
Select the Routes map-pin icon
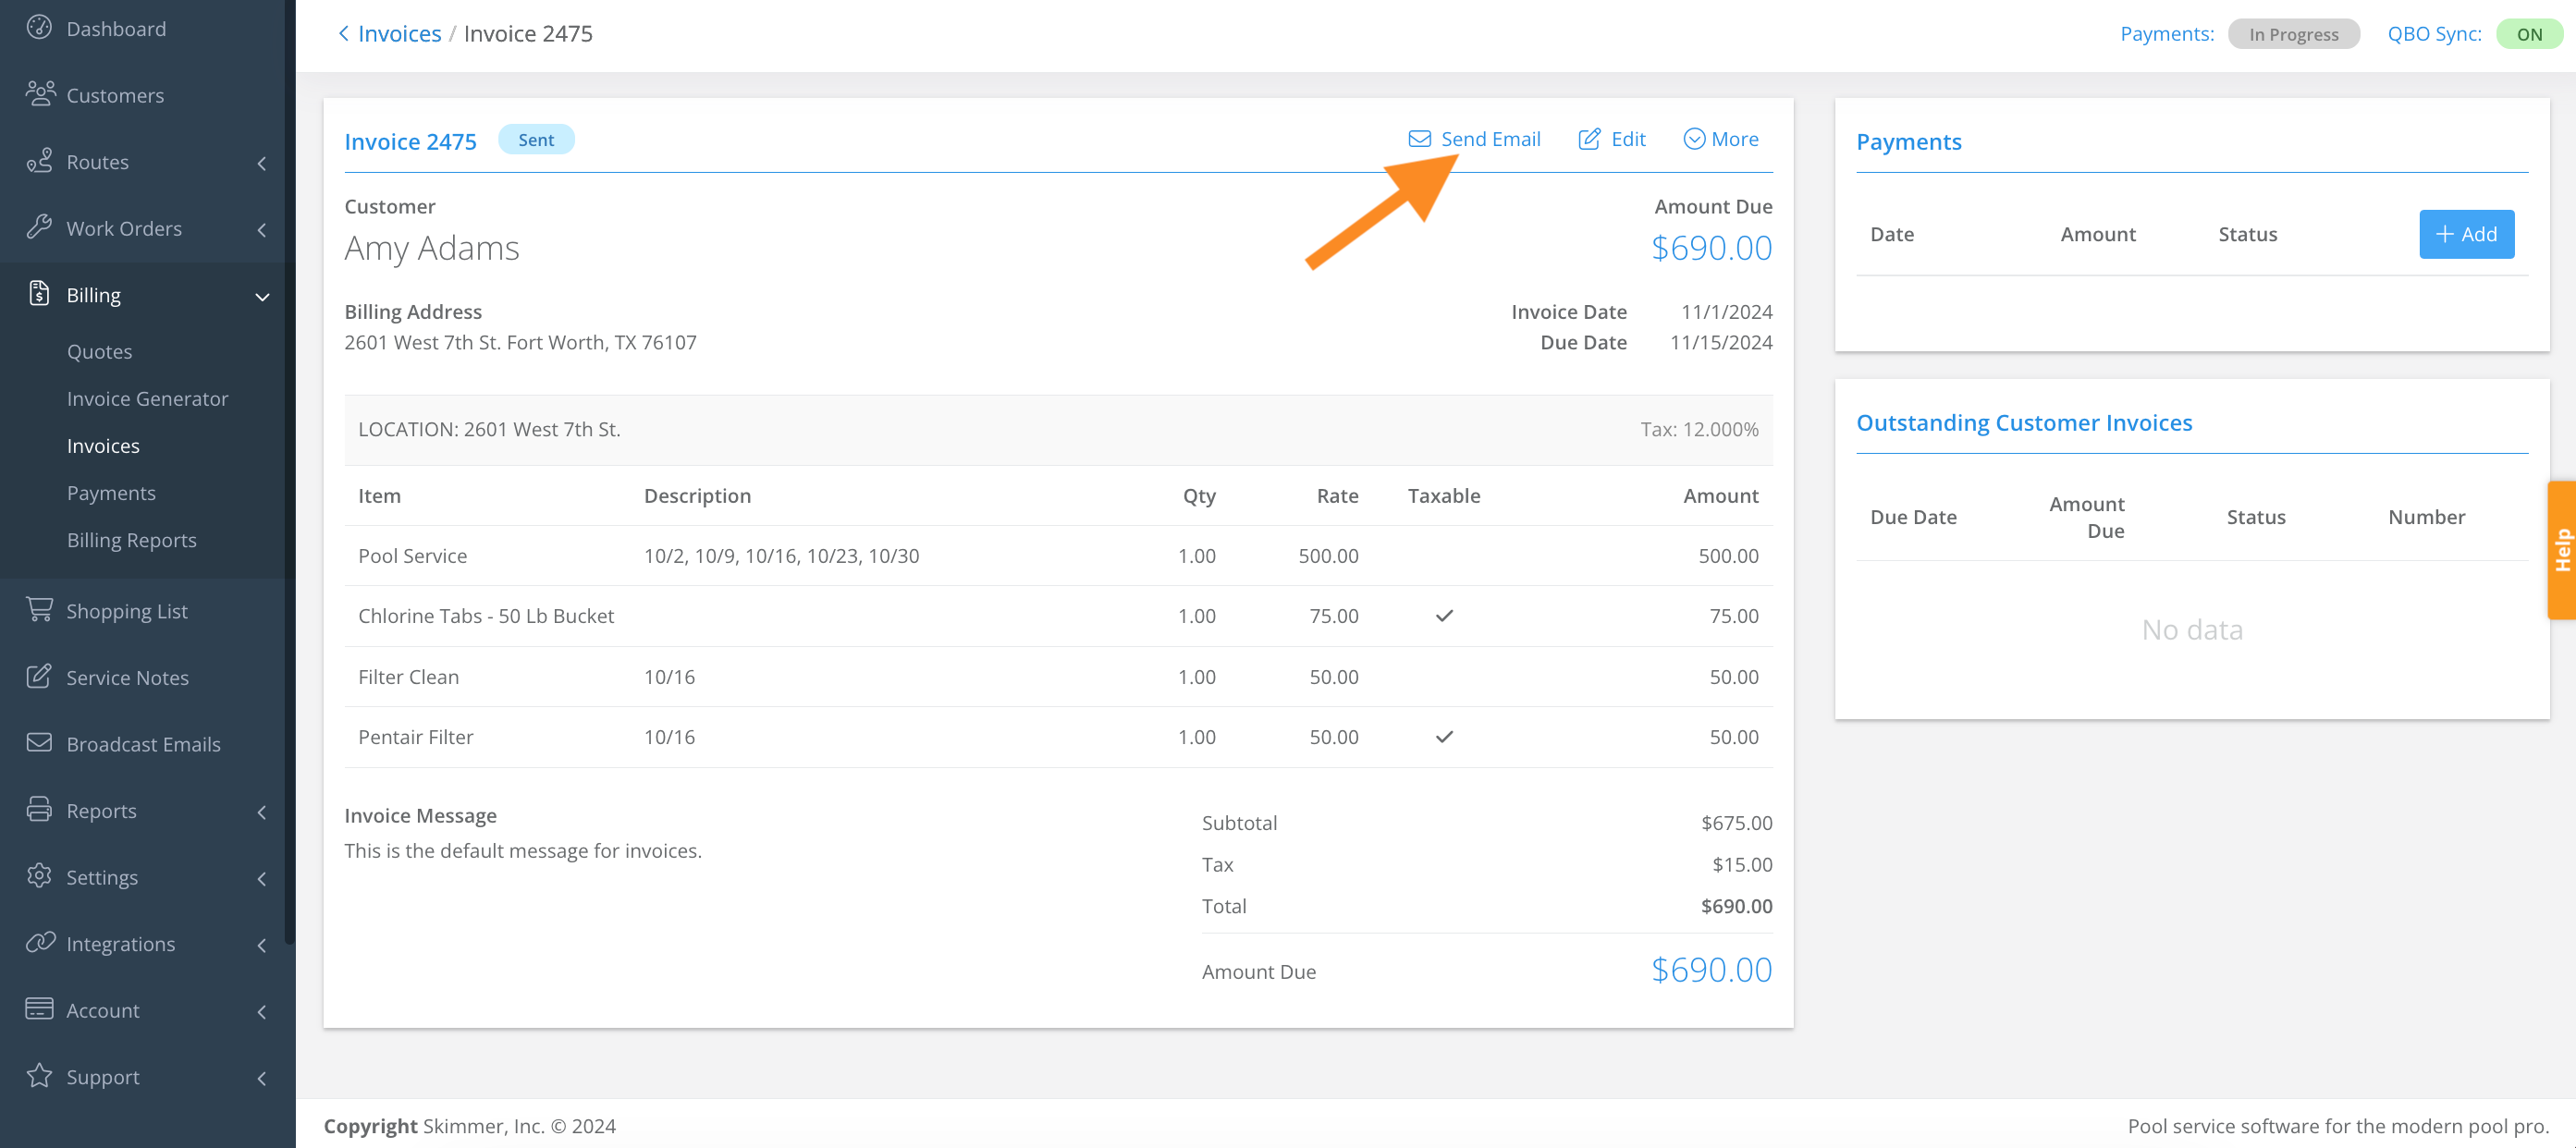(39, 161)
